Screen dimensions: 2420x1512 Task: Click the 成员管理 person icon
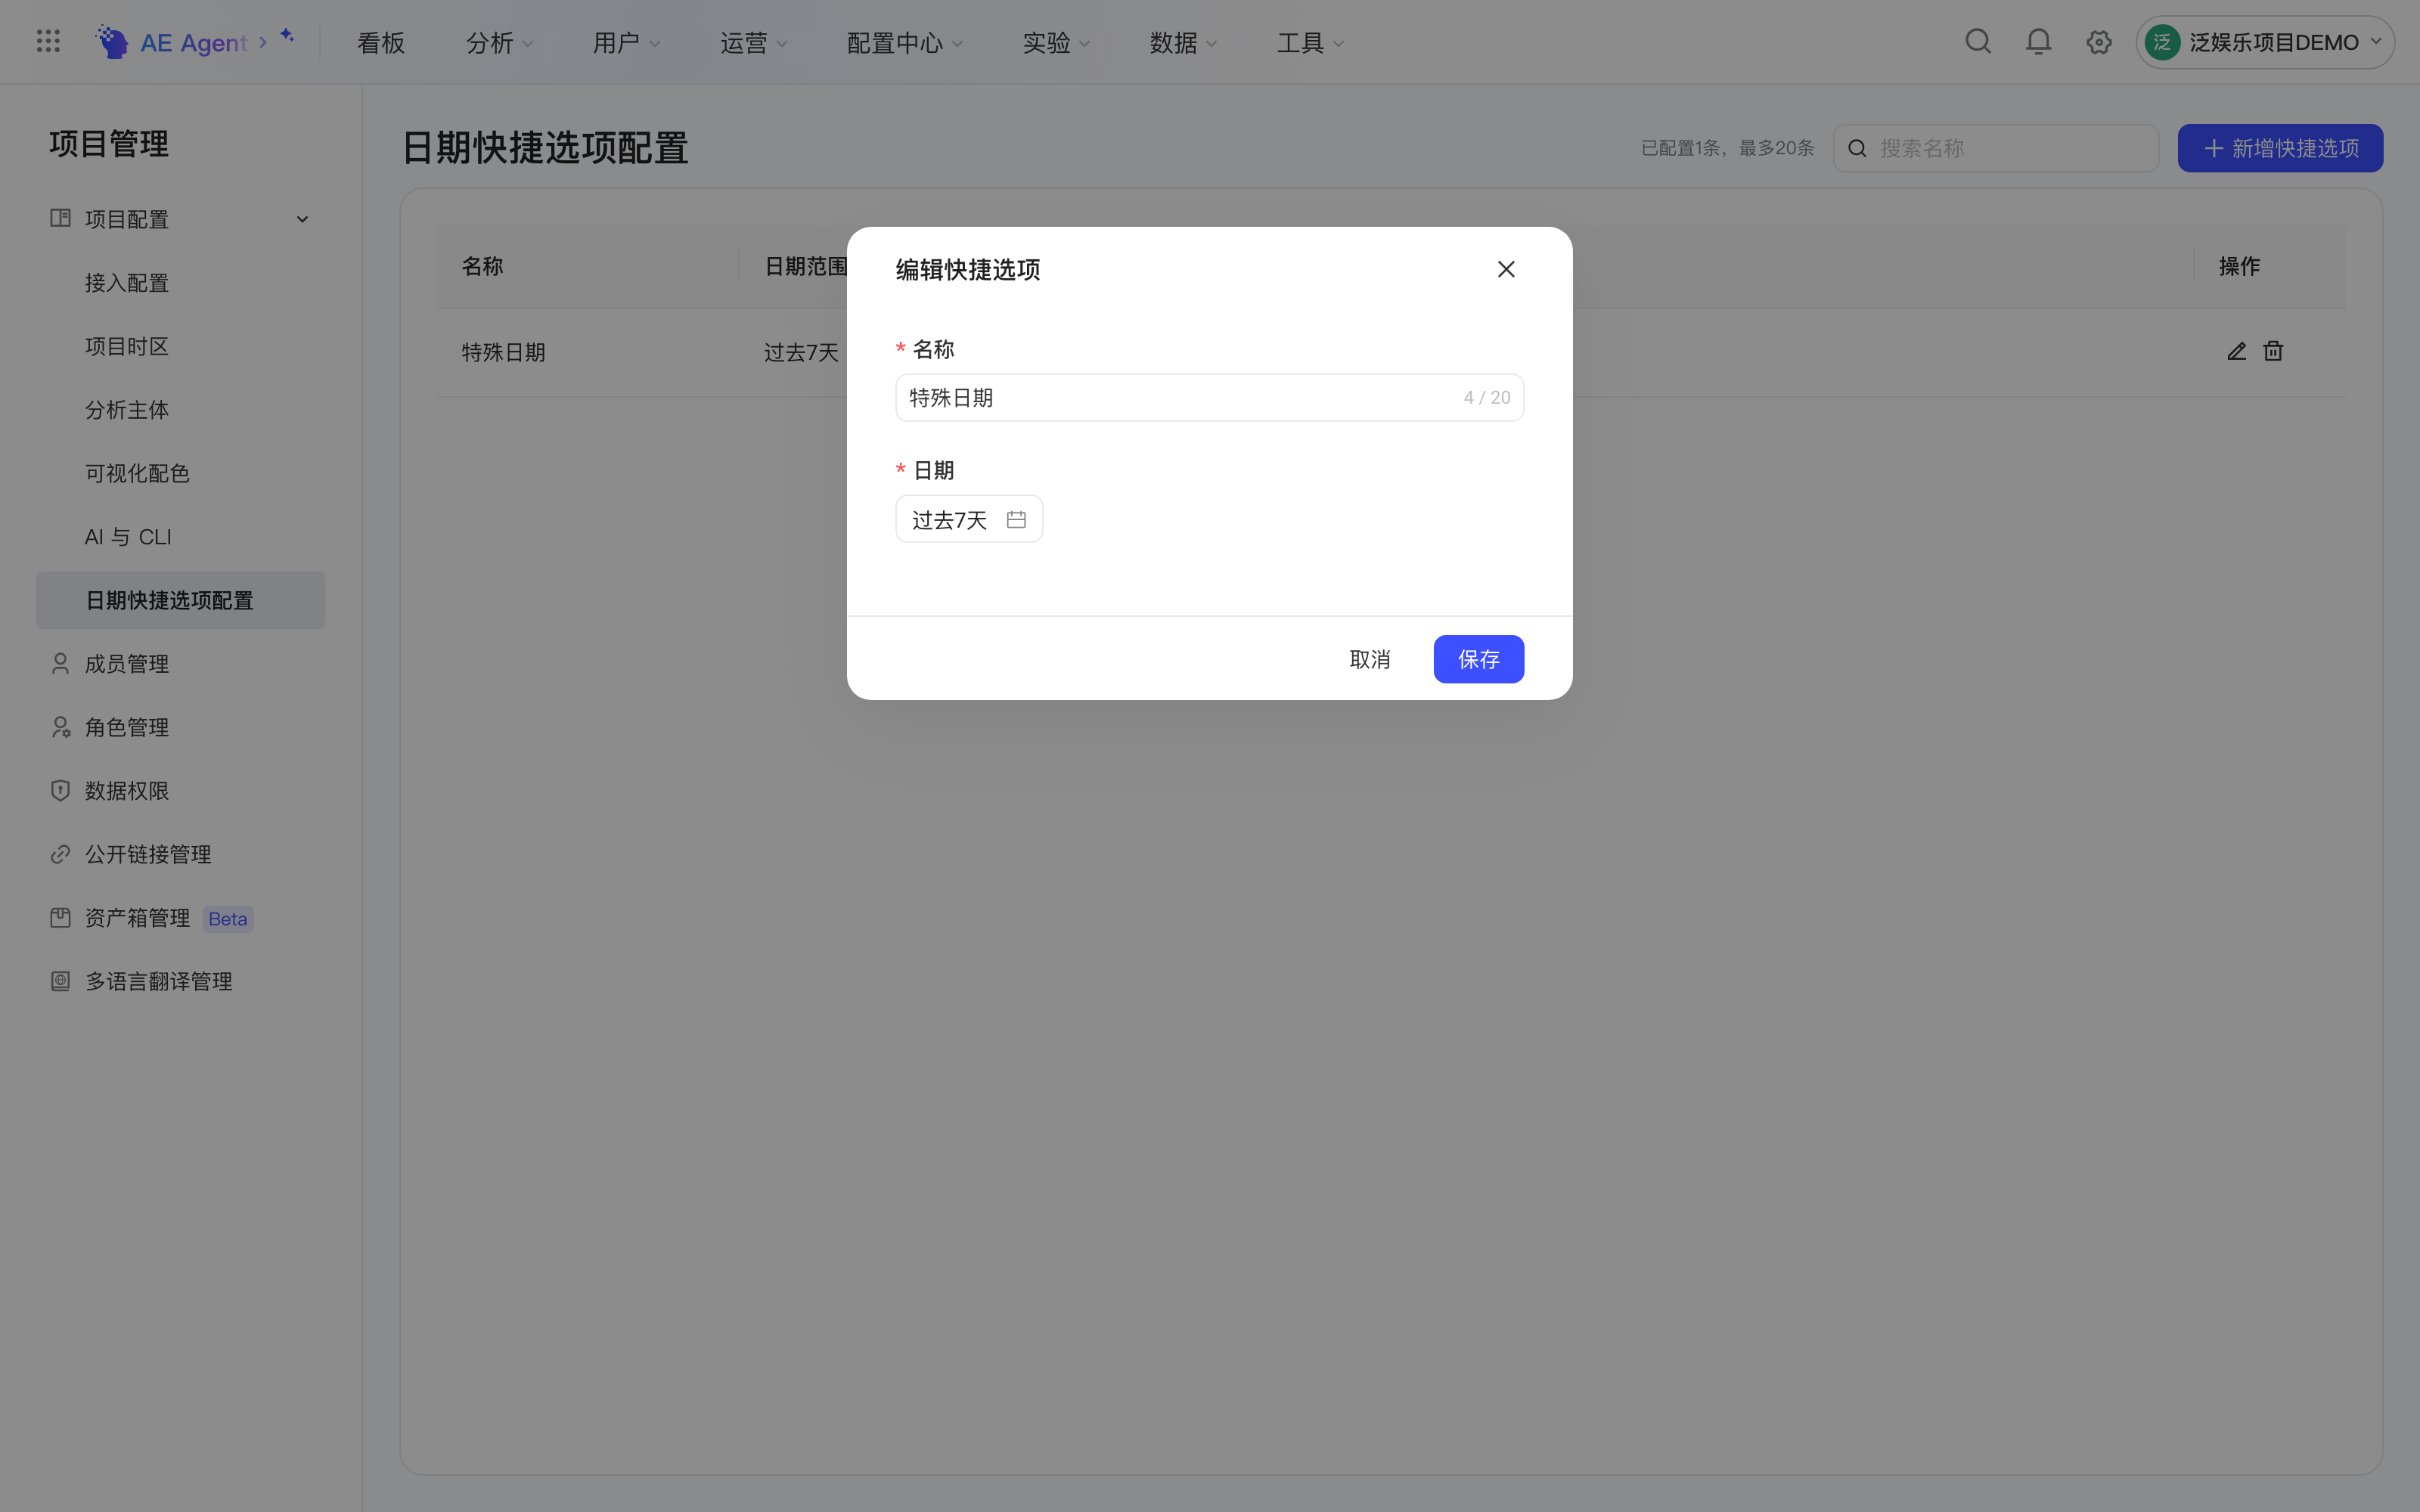[60, 663]
